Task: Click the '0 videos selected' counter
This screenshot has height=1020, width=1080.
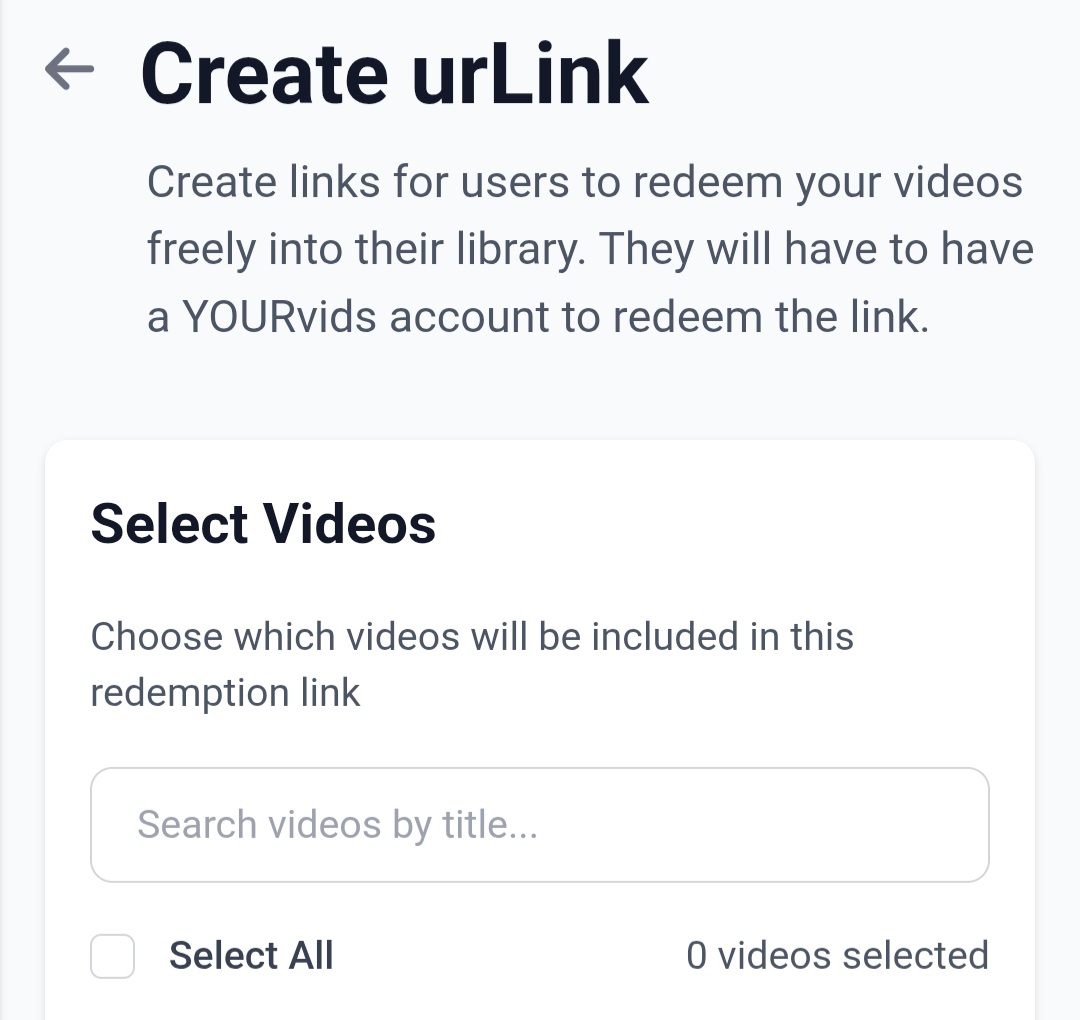Action: (838, 956)
